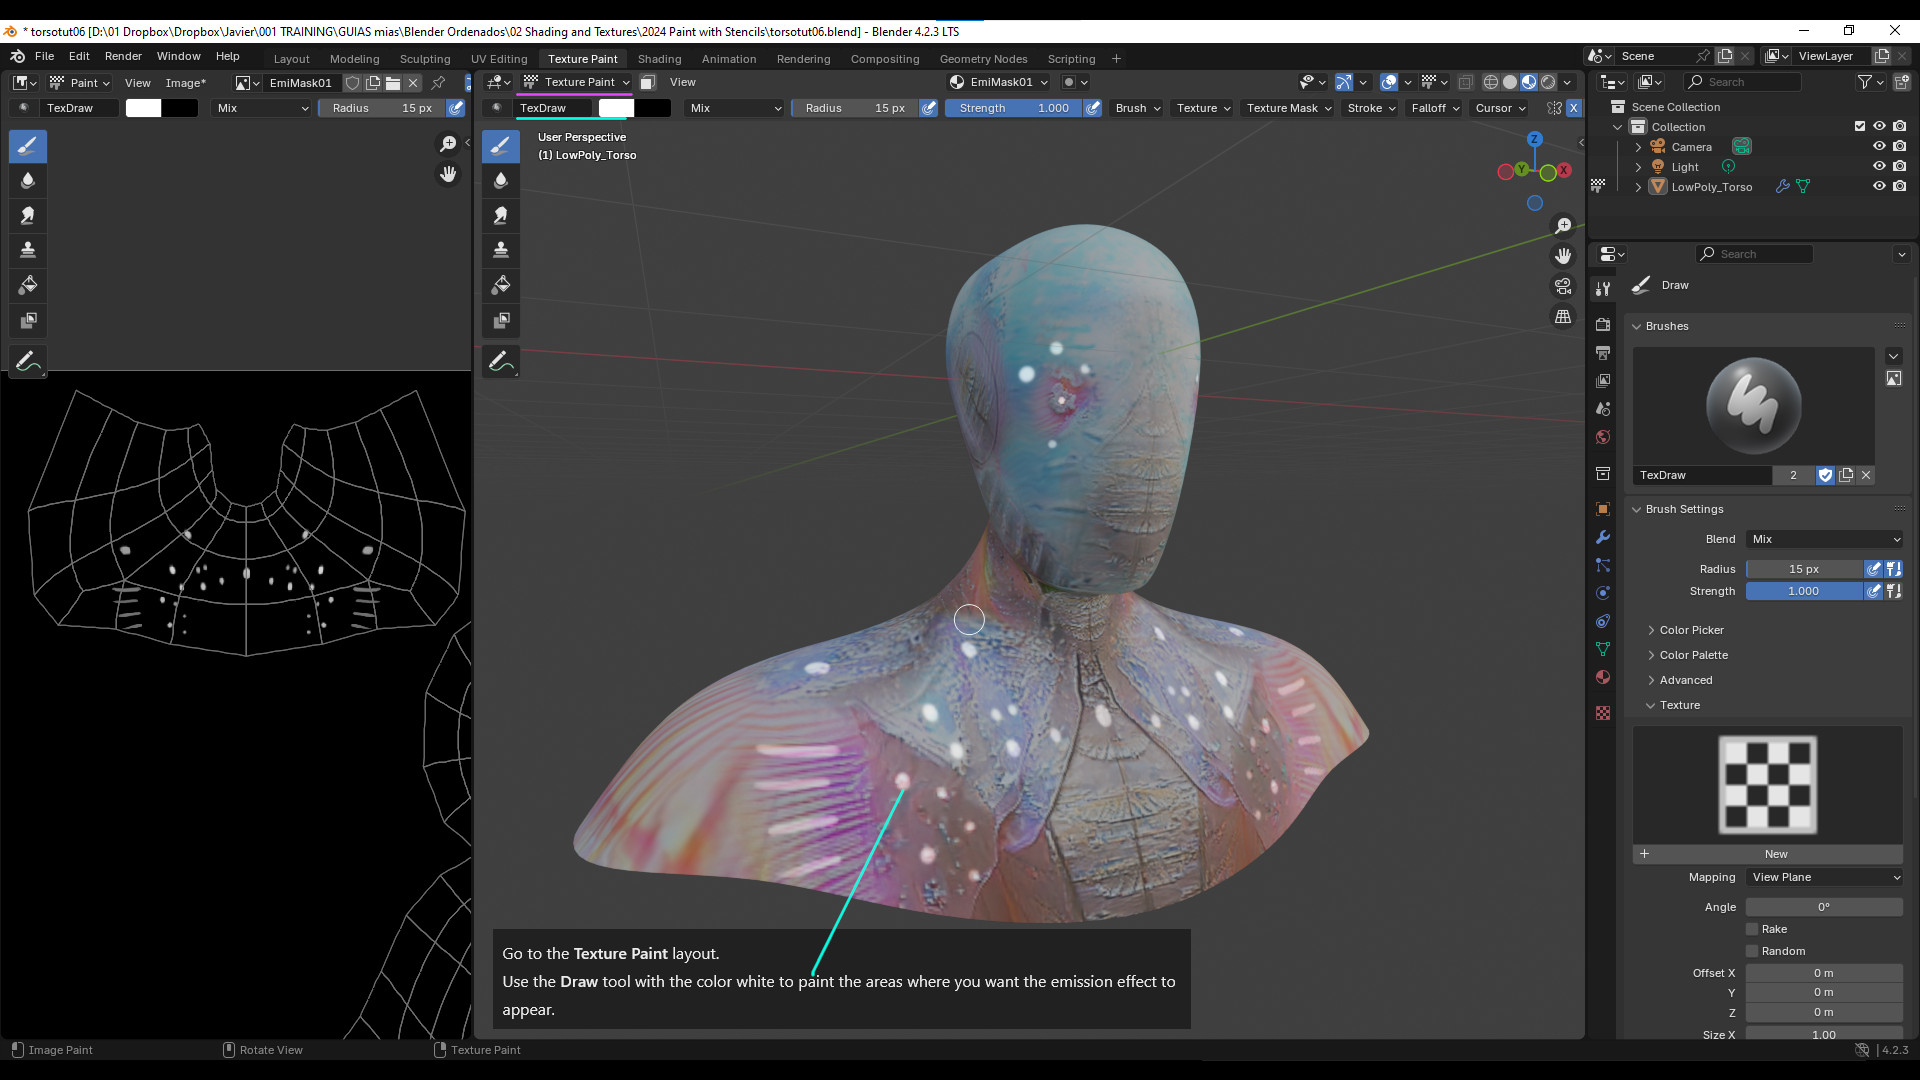Select the Clone tool in 3D viewport
Screen dimensions: 1920x1080
pyautogui.click(x=501, y=250)
